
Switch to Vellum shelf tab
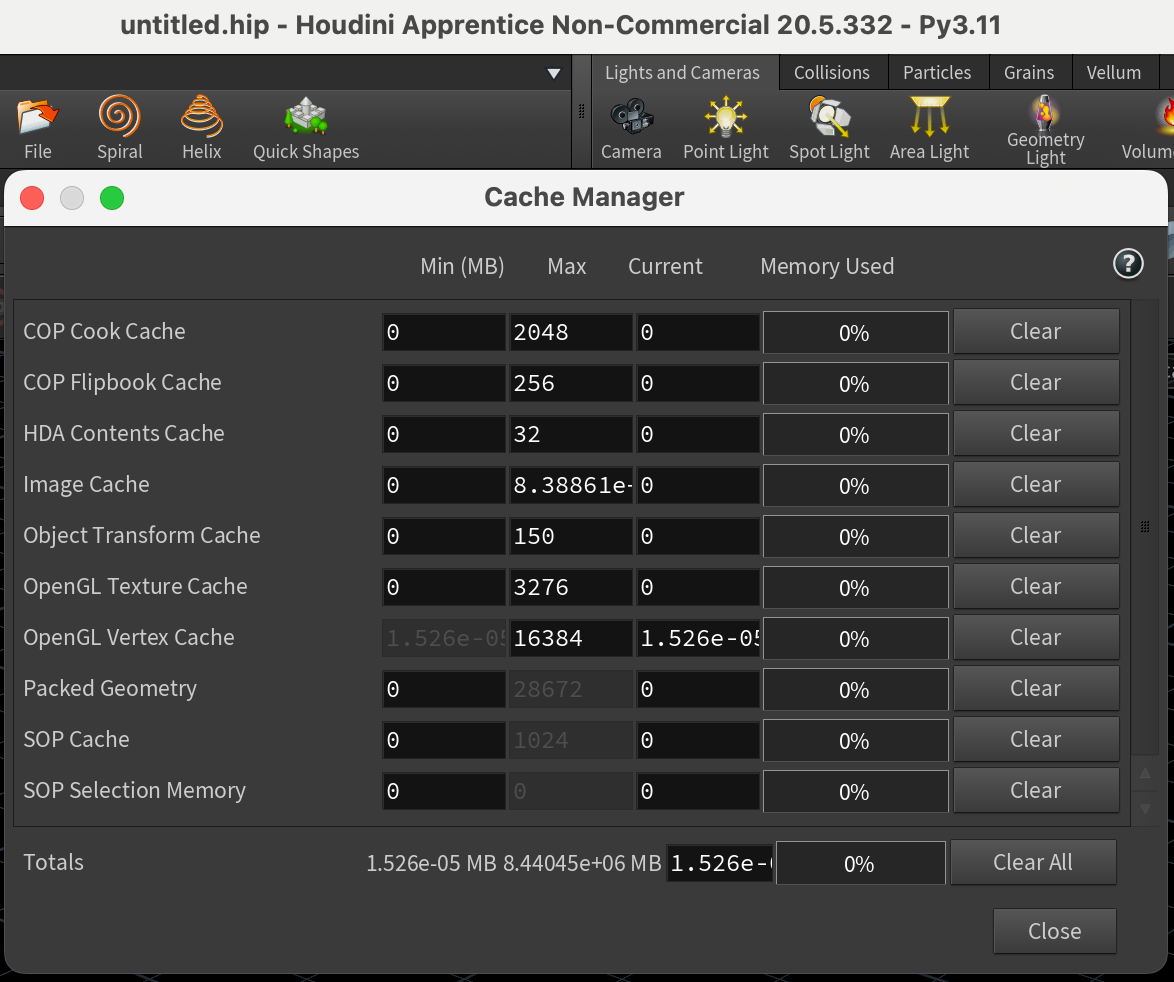[1113, 73]
